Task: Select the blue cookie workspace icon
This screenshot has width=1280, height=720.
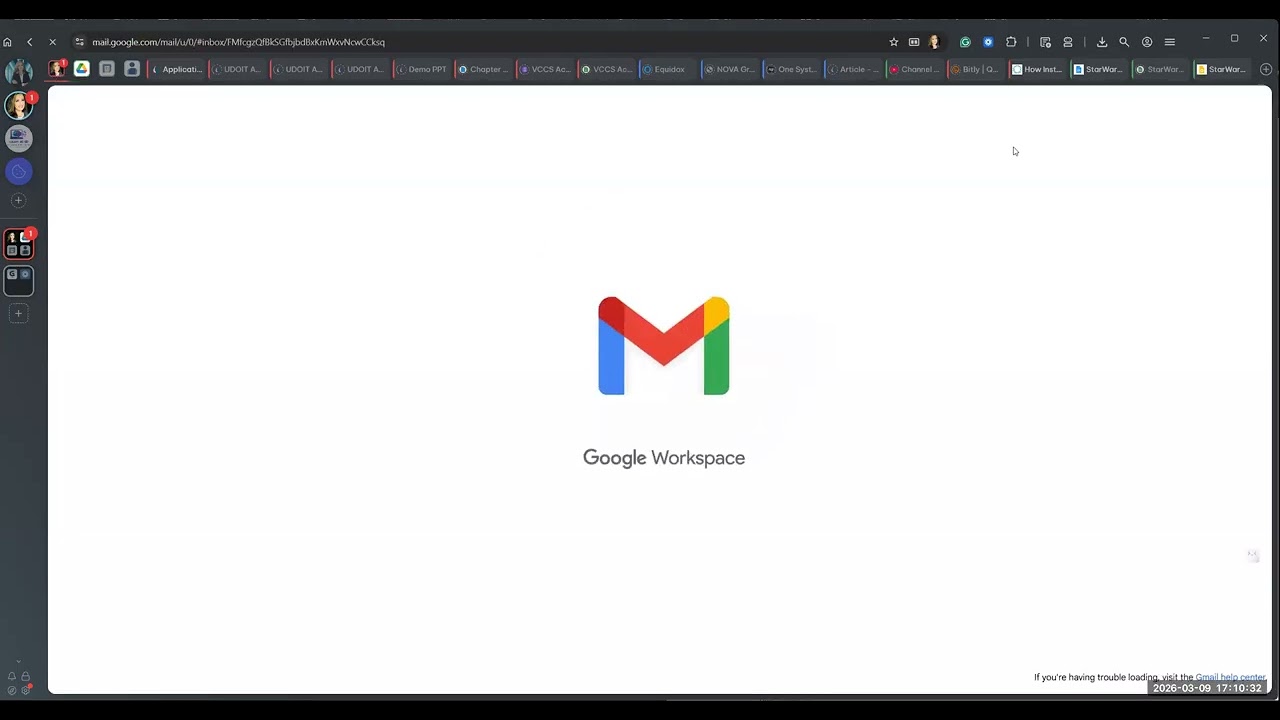Action: [18, 171]
